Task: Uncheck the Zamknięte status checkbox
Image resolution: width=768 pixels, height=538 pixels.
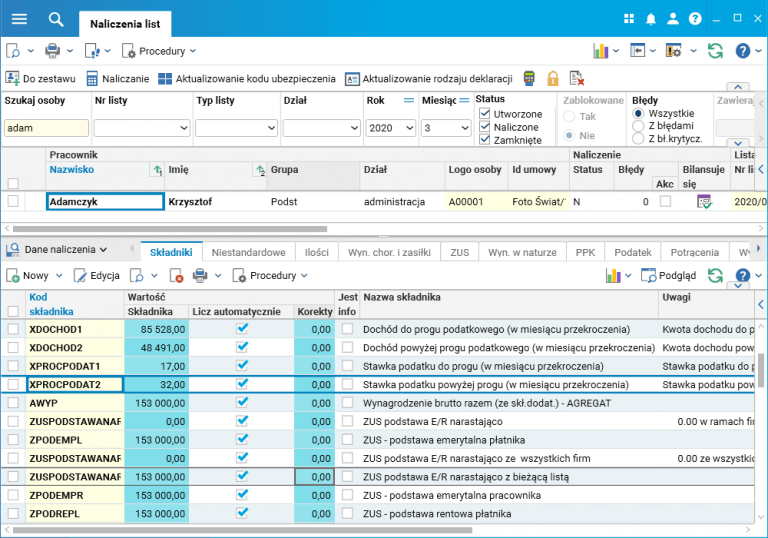Action: click(x=485, y=140)
